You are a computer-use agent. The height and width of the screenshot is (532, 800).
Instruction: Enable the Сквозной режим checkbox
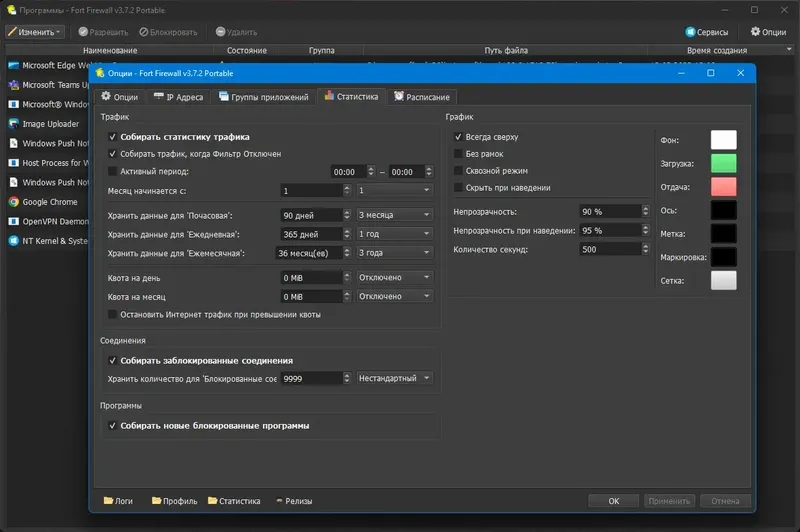458,171
